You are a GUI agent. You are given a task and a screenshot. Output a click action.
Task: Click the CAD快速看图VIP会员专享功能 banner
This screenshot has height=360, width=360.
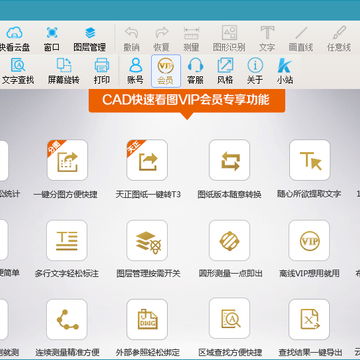tap(187, 100)
